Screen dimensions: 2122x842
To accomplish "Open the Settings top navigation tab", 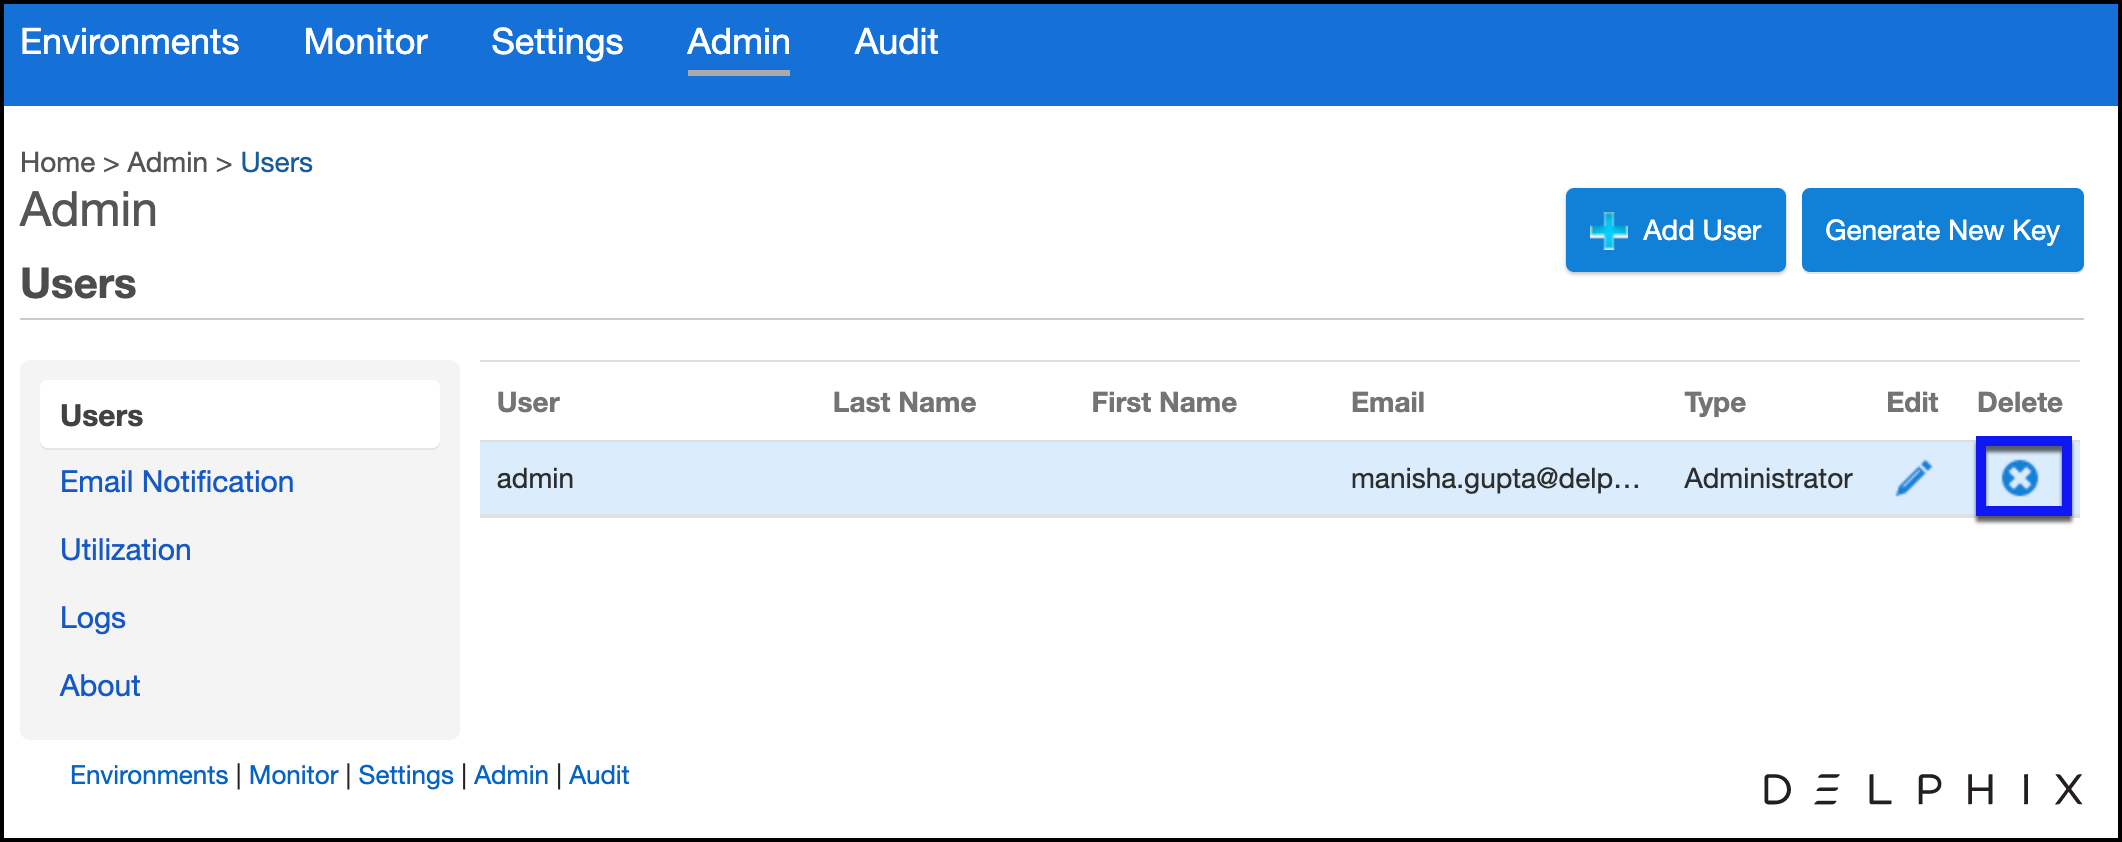I will click(x=557, y=42).
